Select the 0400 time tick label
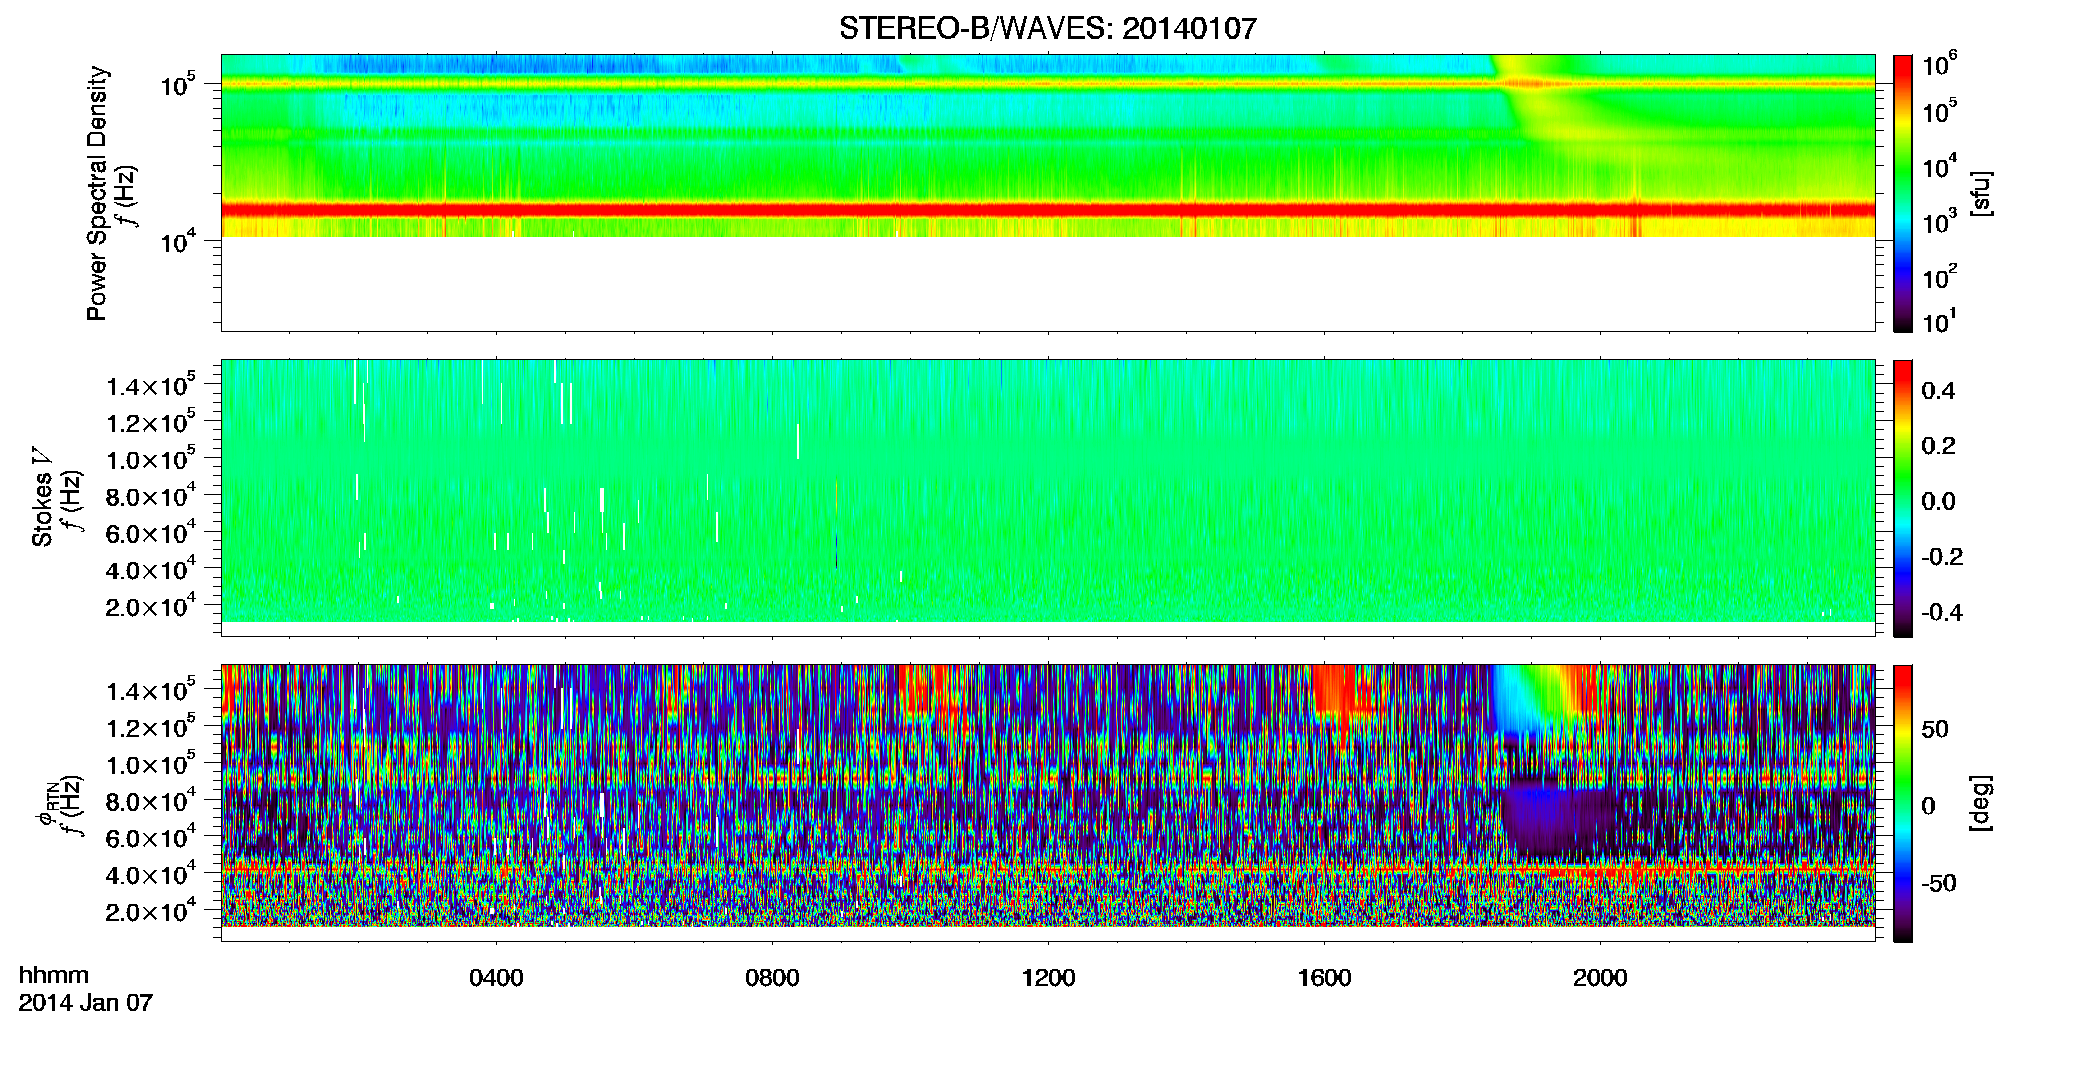 tap(496, 978)
